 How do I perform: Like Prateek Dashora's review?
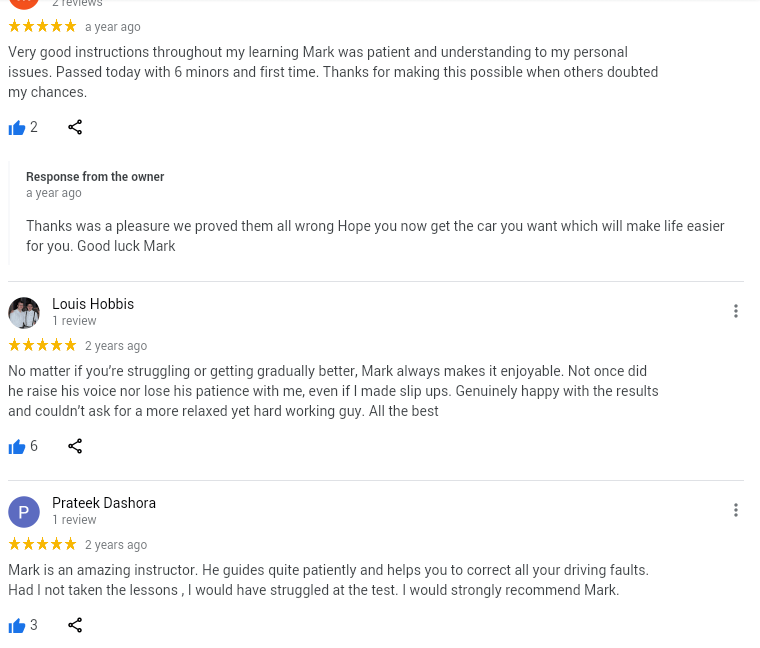coord(17,626)
